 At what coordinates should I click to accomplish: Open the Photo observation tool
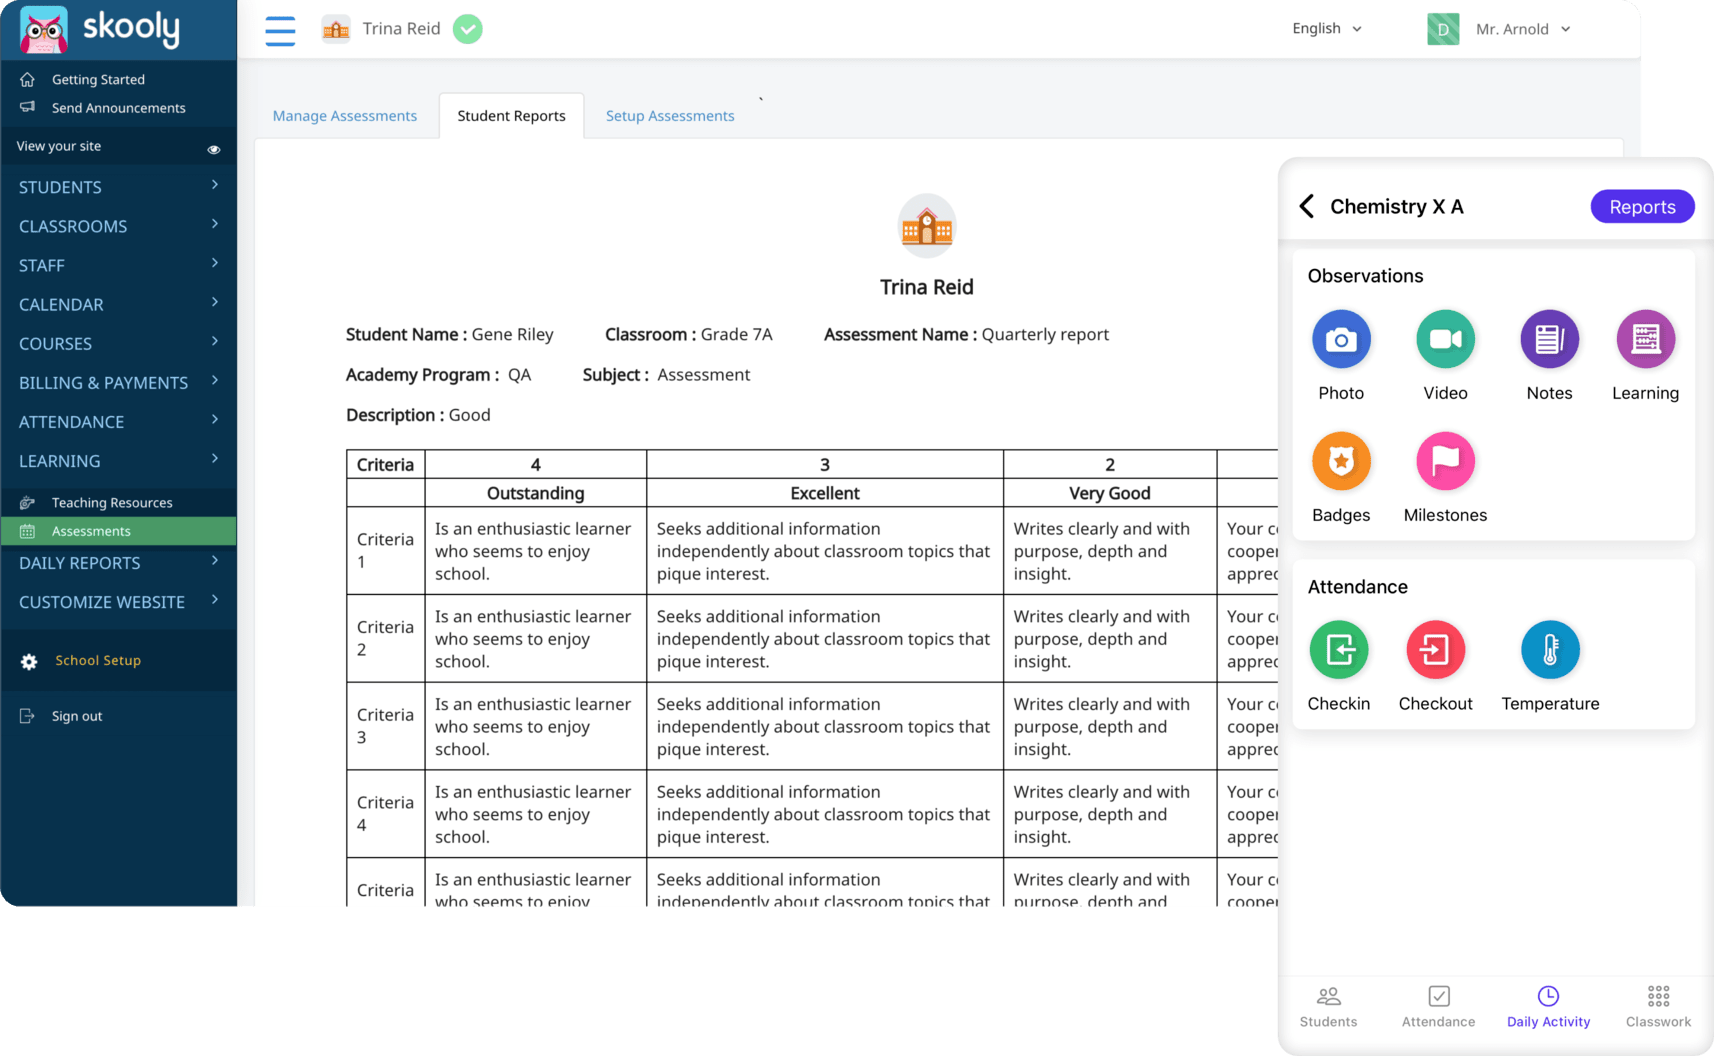[x=1340, y=339]
